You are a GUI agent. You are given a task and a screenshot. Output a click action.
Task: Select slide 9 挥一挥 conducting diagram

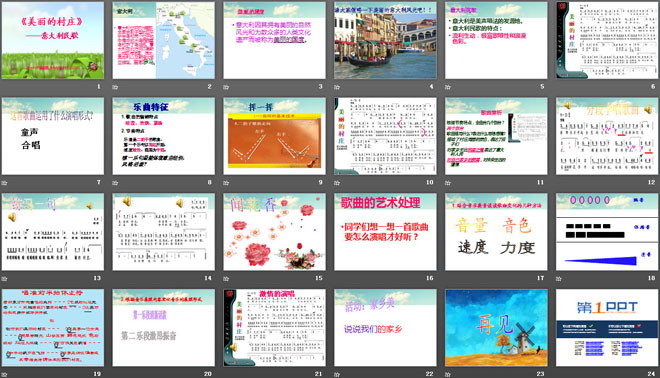274,136
